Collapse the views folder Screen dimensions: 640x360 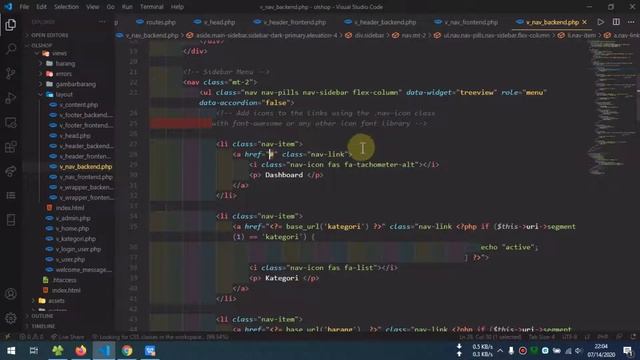[x=58, y=53]
